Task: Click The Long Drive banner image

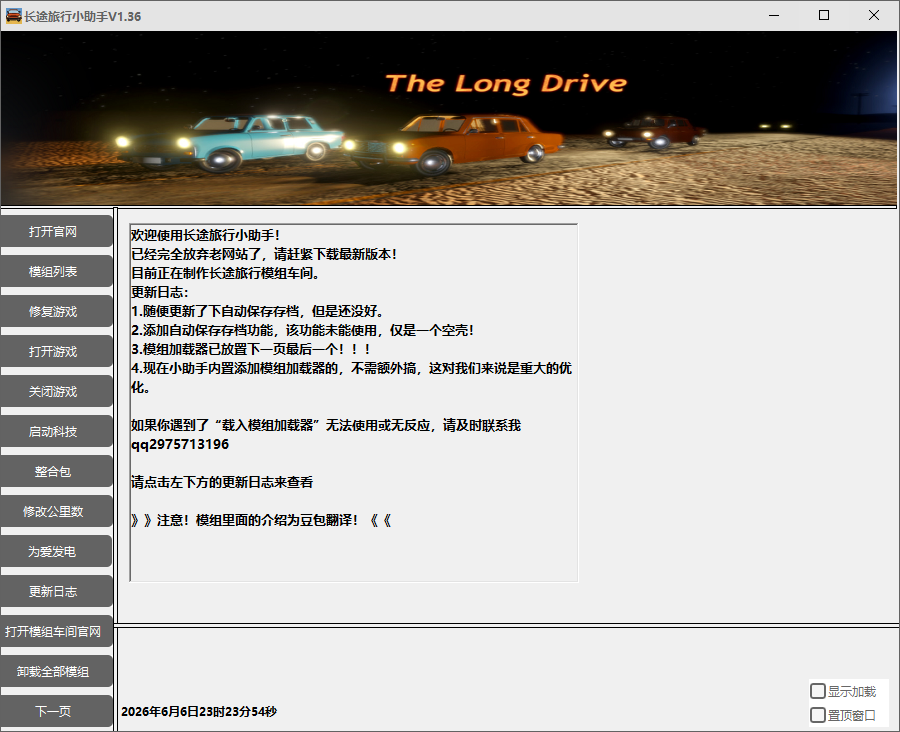Action: click(448, 118)
